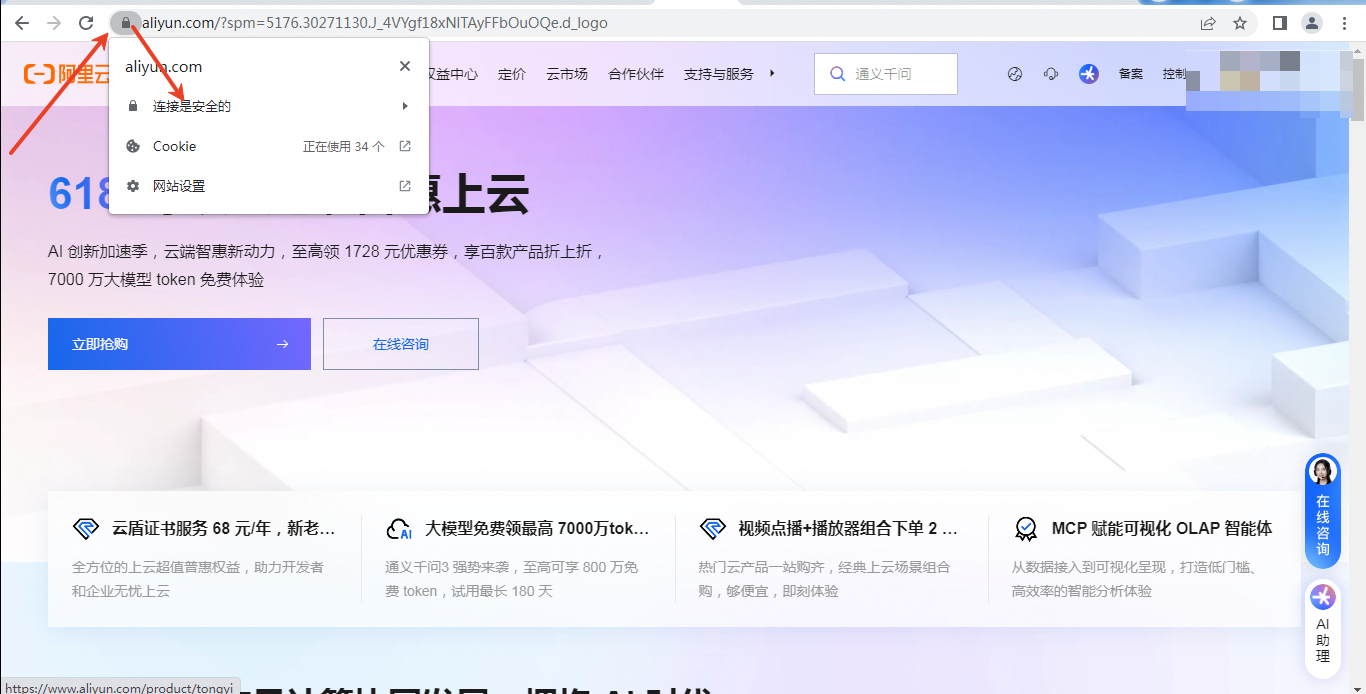The height and width of the screenshot is (694, 1366).
Task: Click the headset support icon in header
Action: (x=1051, y=74)
